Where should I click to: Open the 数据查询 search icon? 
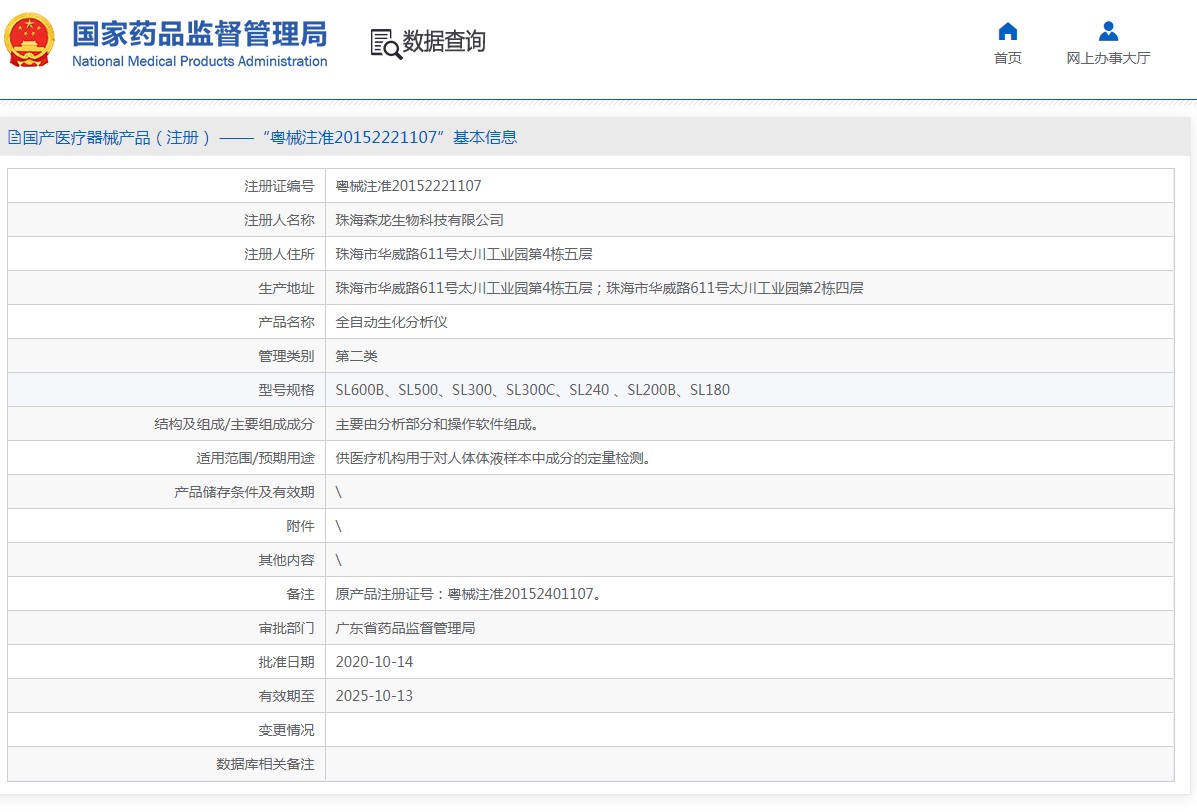pos(386,44)
